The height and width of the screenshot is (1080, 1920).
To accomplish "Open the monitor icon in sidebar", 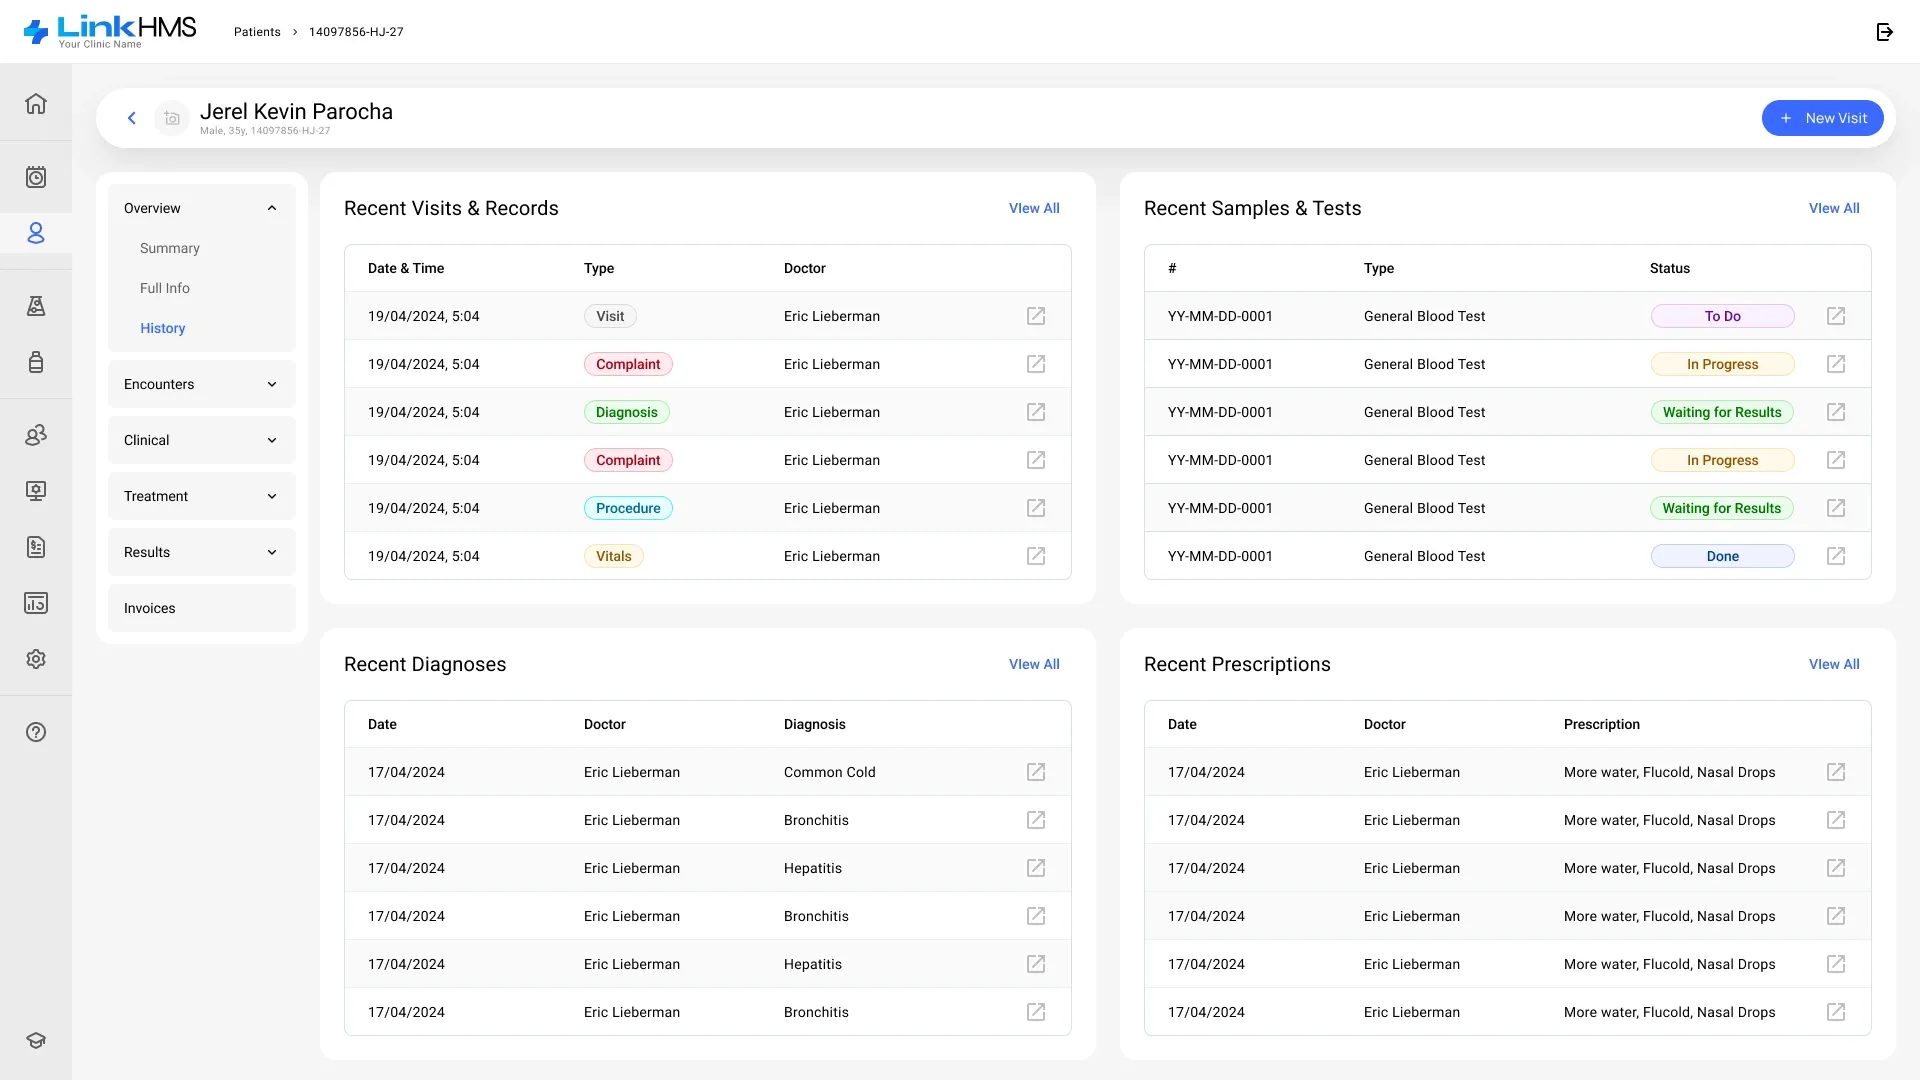I will click(36, 491).
